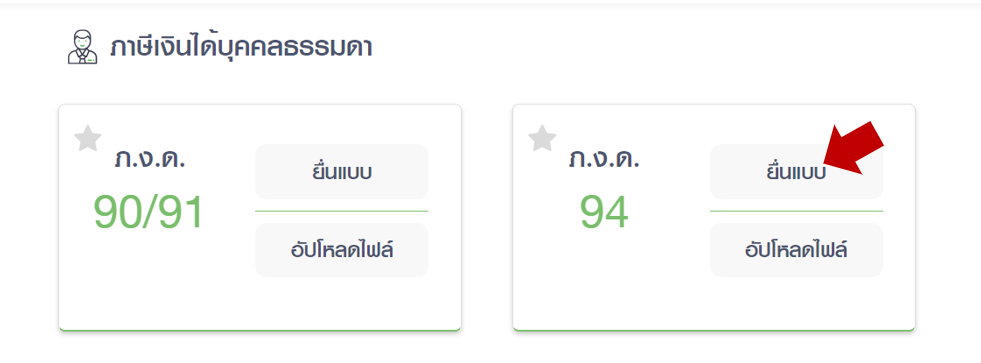Click the green divider in the 90/91 card
This screenshot has width=981, height=363.
pyautogui.click(x=342, y=212)
